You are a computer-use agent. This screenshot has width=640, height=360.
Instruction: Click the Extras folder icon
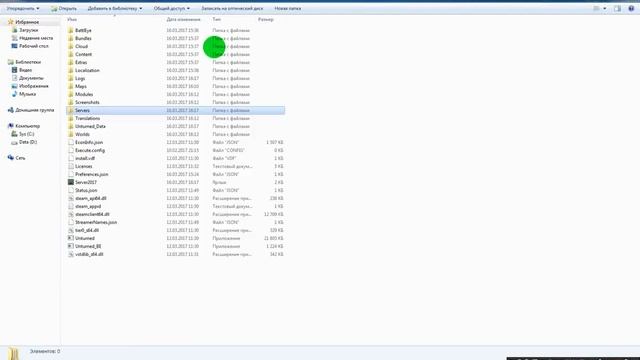click(x=71, y=62)
